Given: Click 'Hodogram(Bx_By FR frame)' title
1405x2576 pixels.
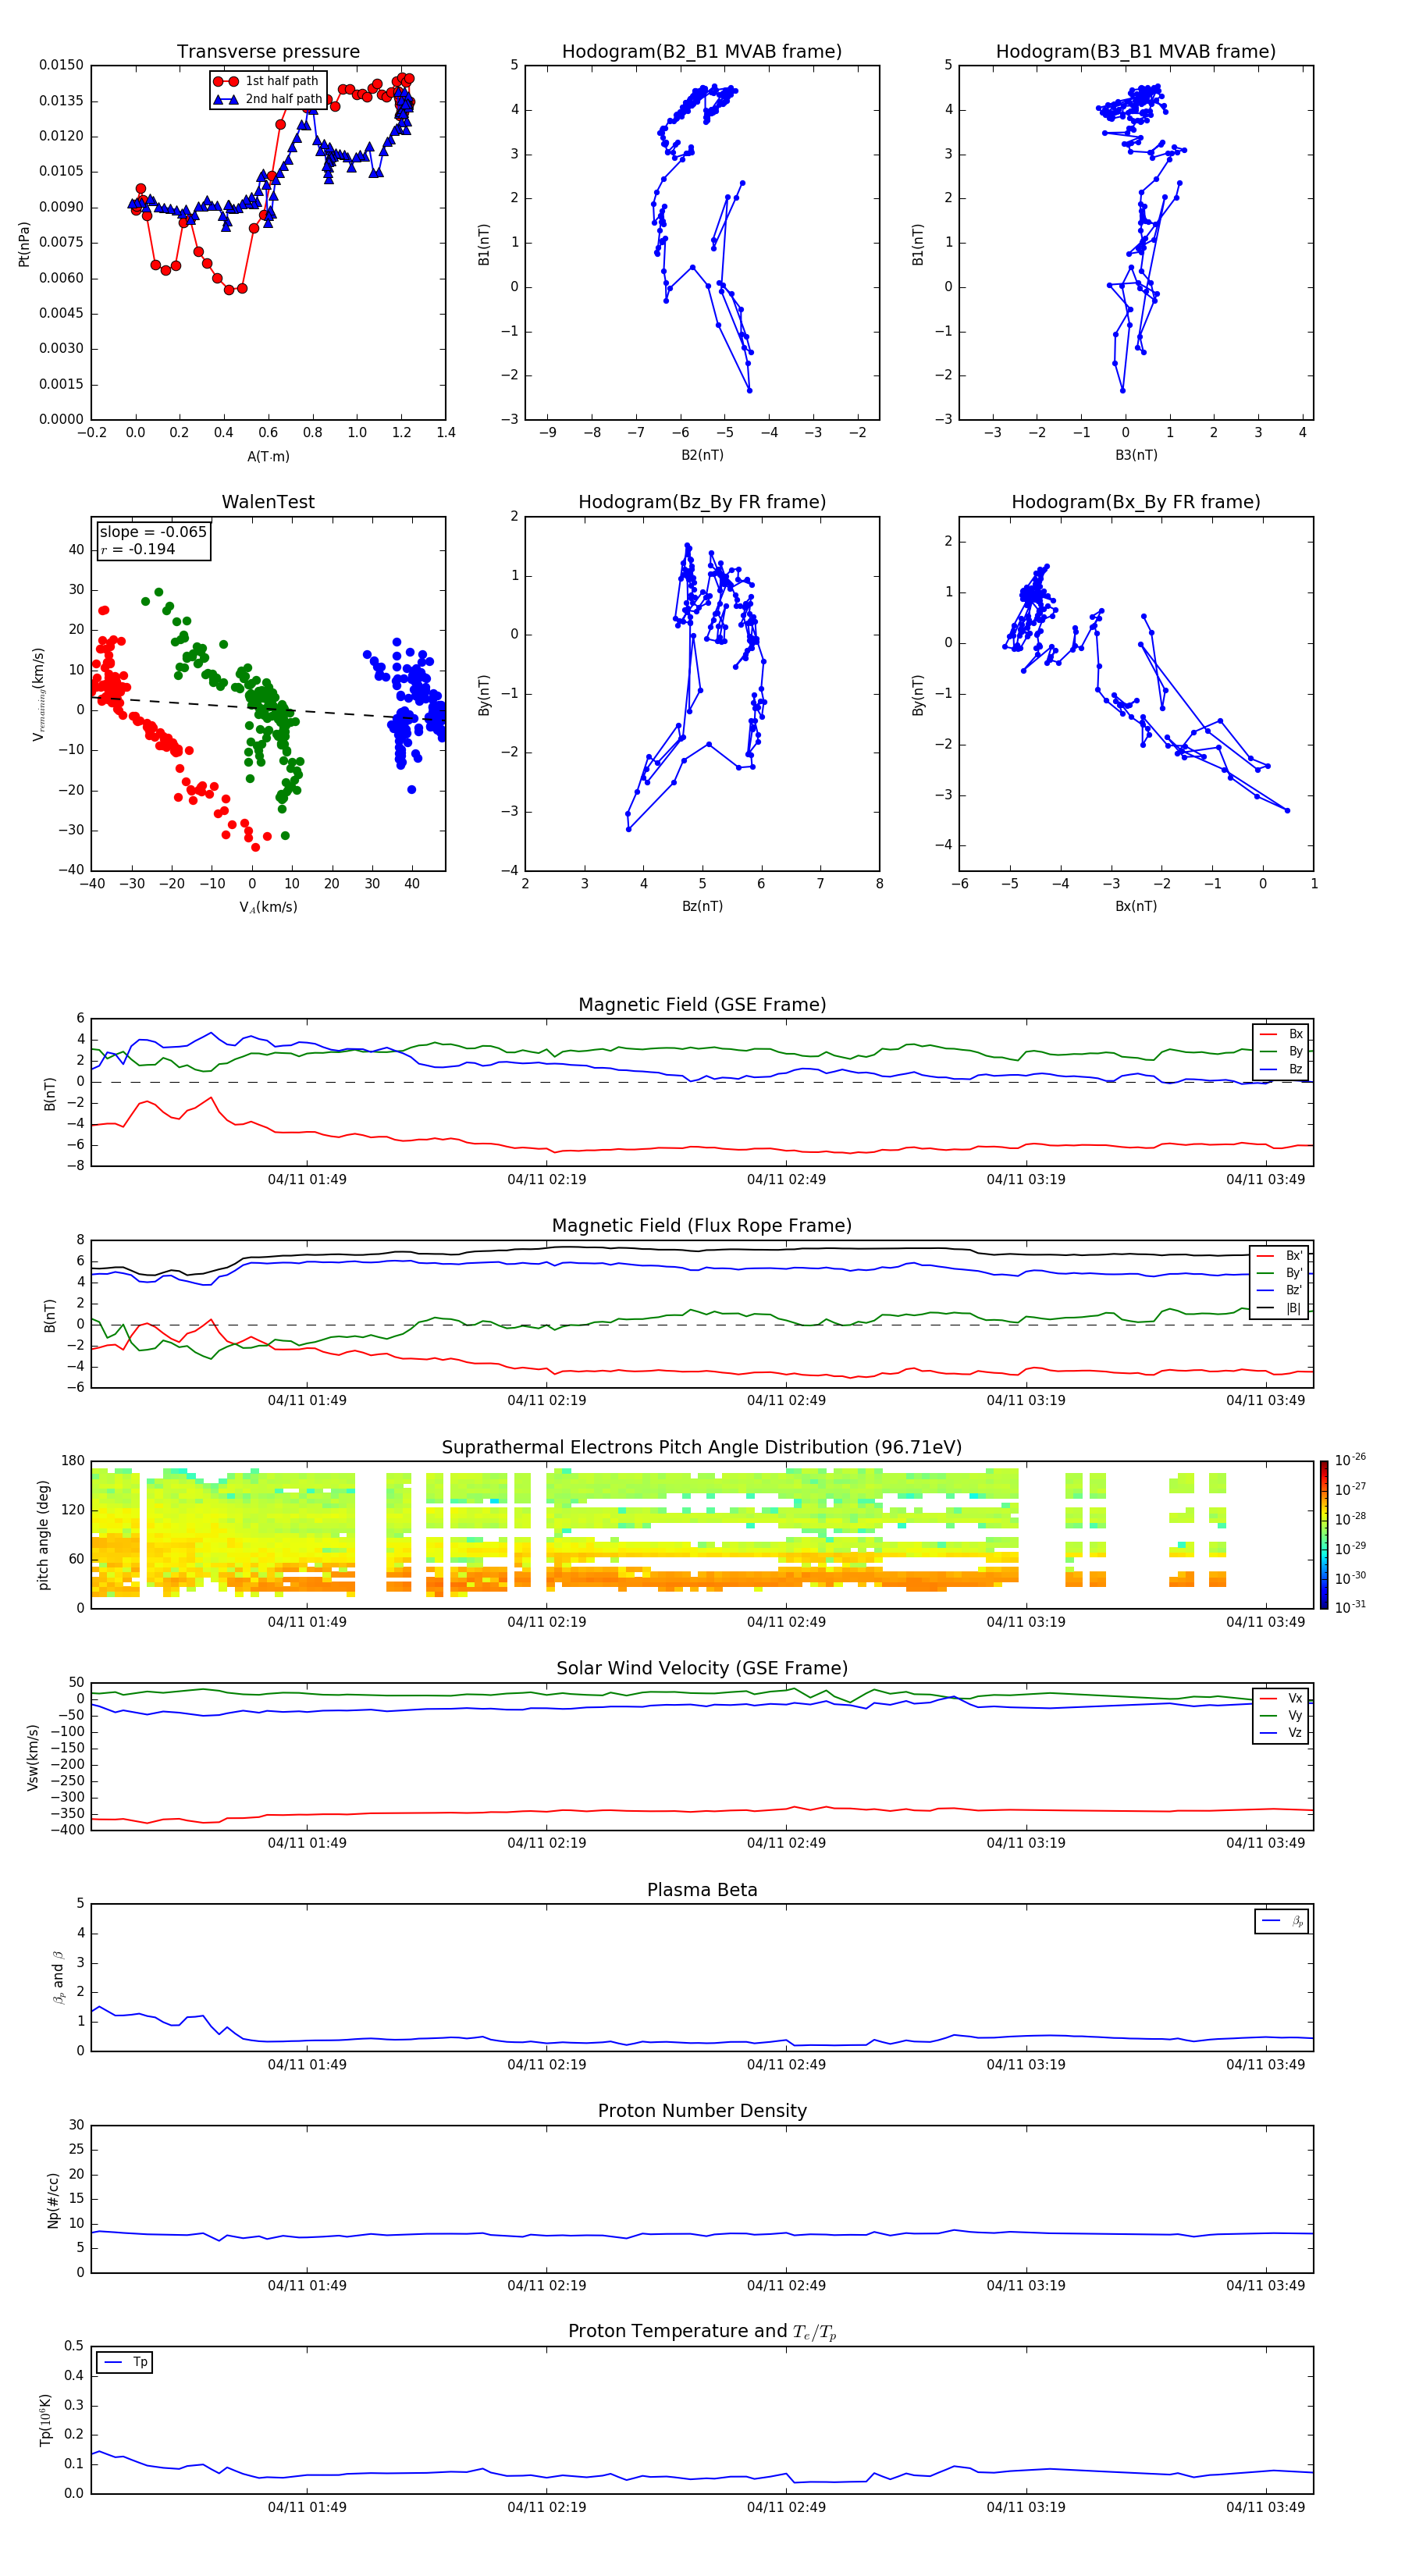Looking at the screenshot, I should 1136,502.
